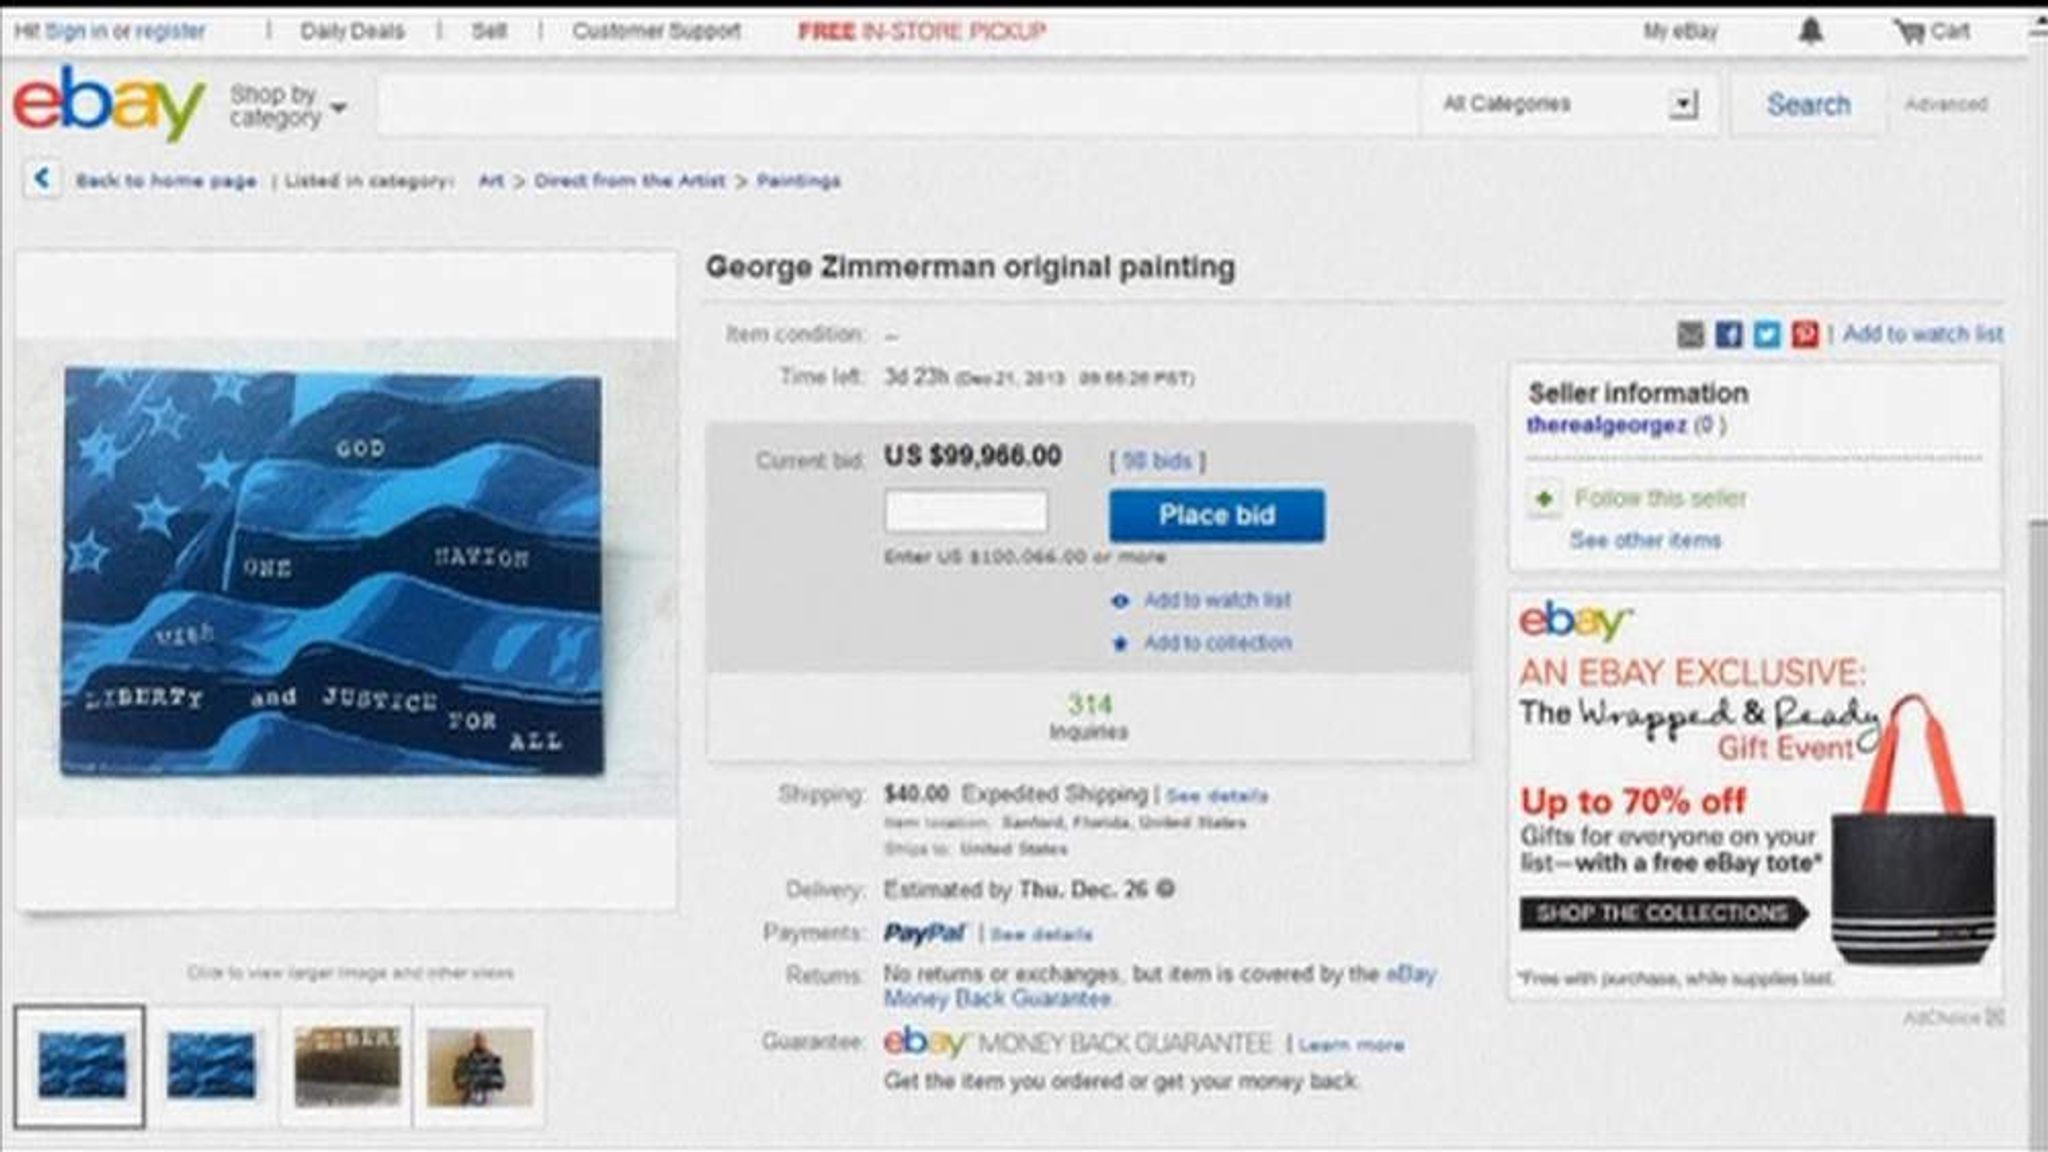Select the first flag painting thumbnail
2048x1152 pixels.
80,1066
